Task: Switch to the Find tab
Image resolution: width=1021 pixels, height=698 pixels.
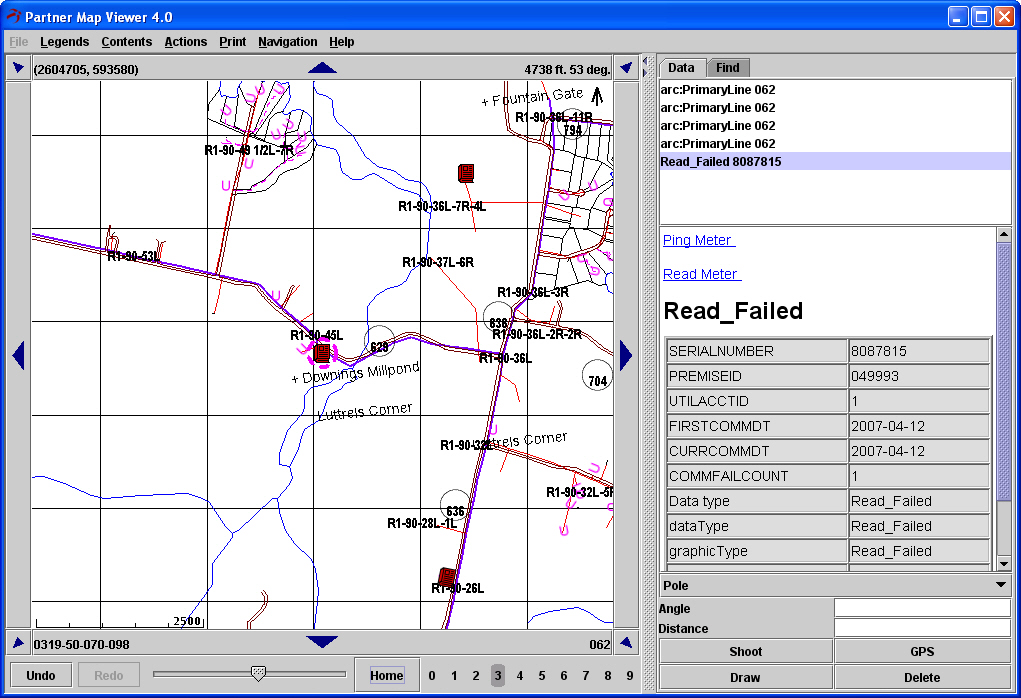Action: pos(727,68)
